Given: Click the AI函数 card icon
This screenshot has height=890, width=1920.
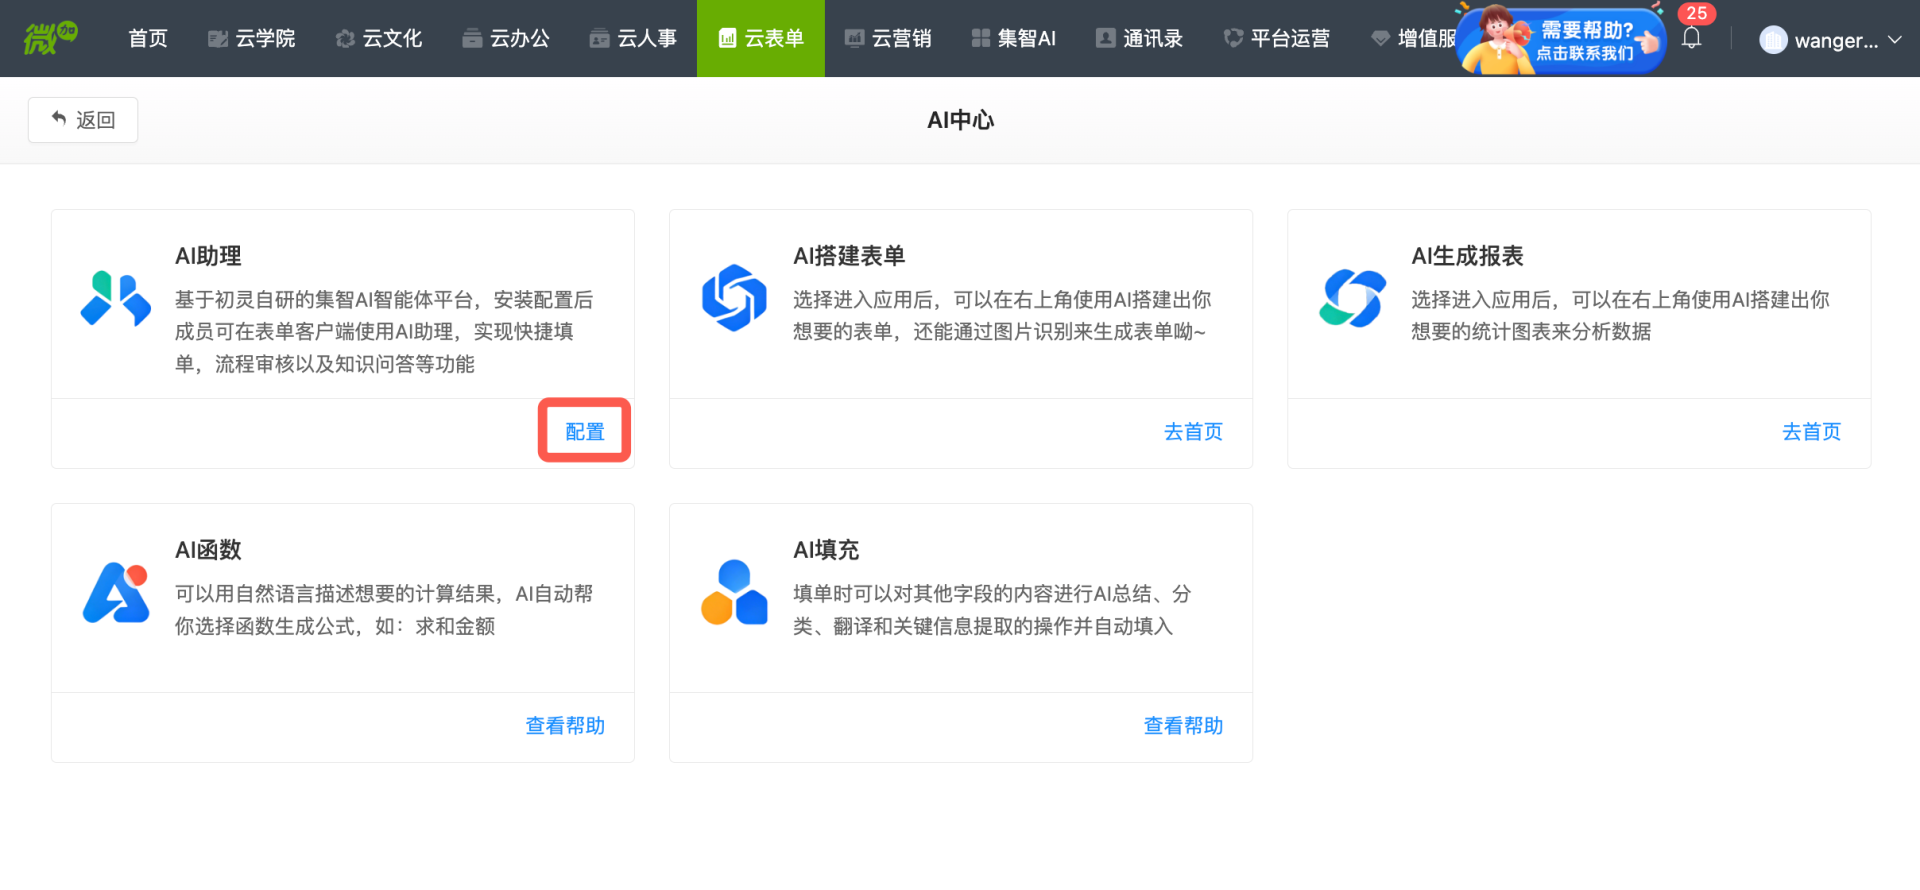Looking at the screenshot, I should pyautogui.click(x=116, y=593).
